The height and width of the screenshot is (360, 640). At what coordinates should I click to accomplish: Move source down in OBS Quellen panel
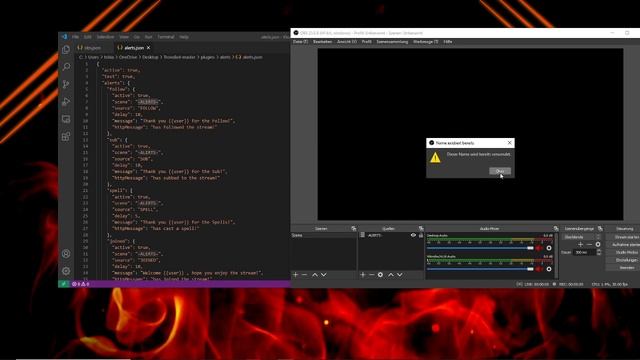[400, 275]
